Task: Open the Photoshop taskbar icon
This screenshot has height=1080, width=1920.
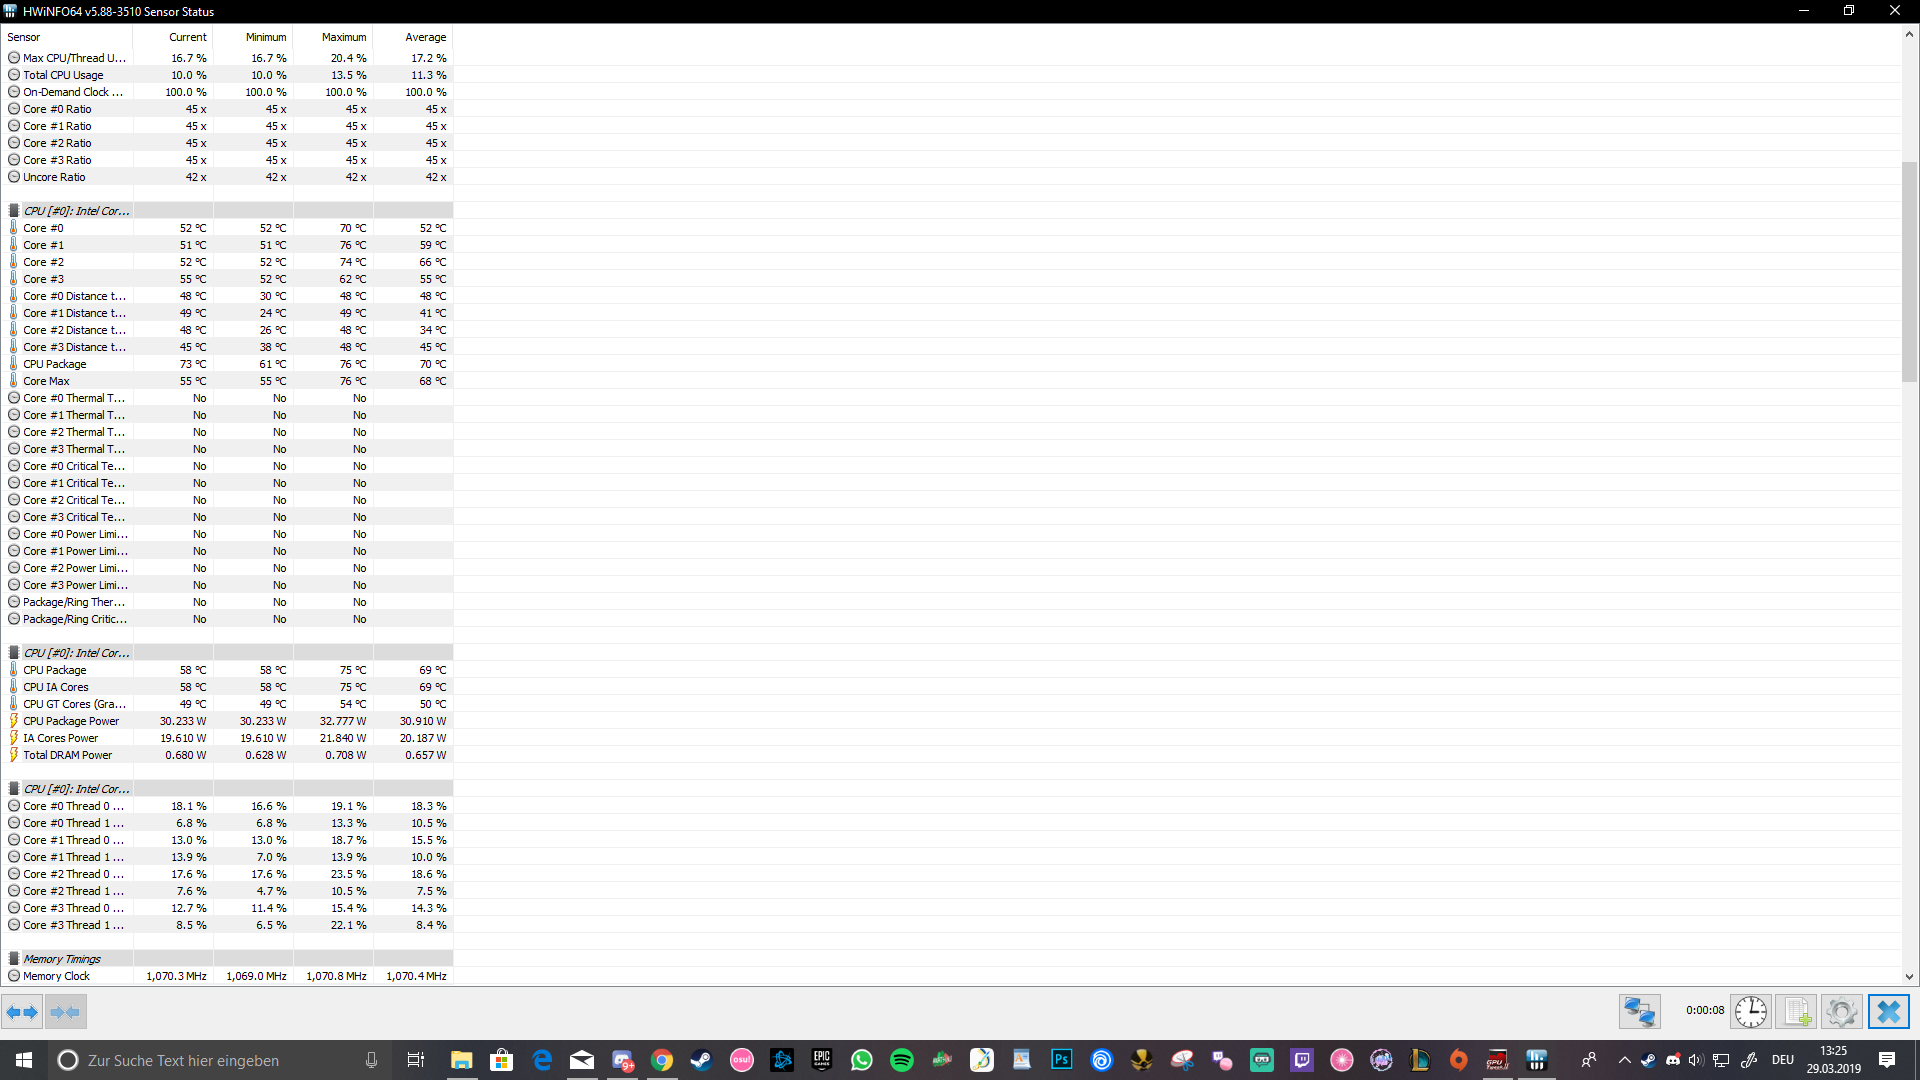Action: pos(1061,1060)
